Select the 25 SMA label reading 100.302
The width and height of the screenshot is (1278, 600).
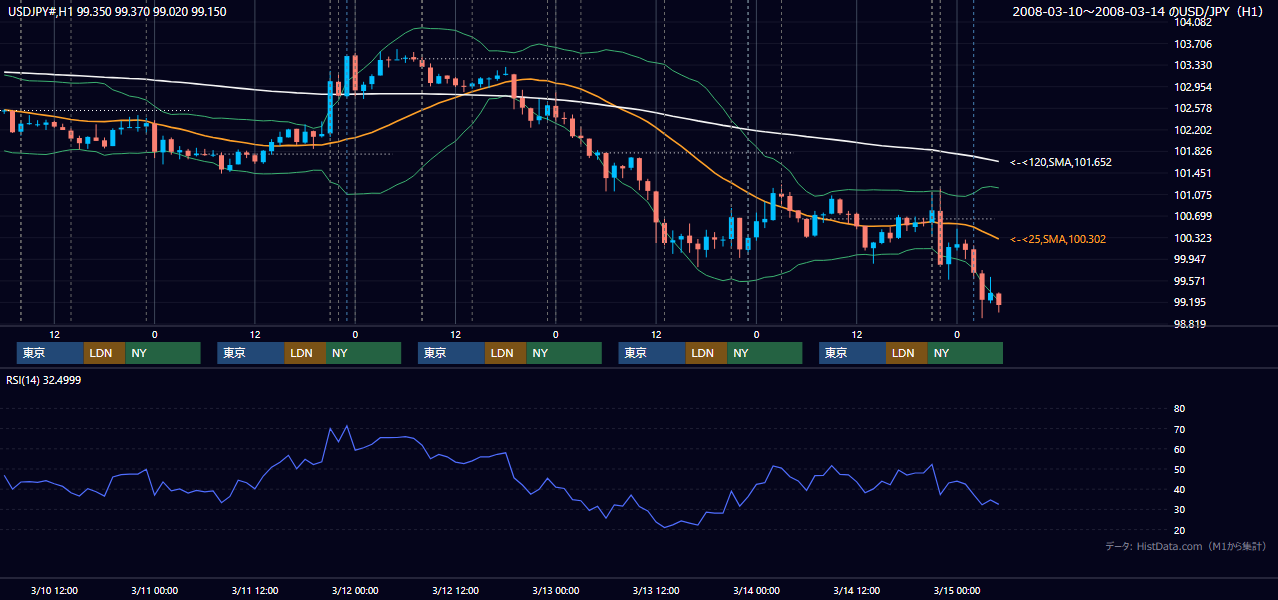(1057, 240)
